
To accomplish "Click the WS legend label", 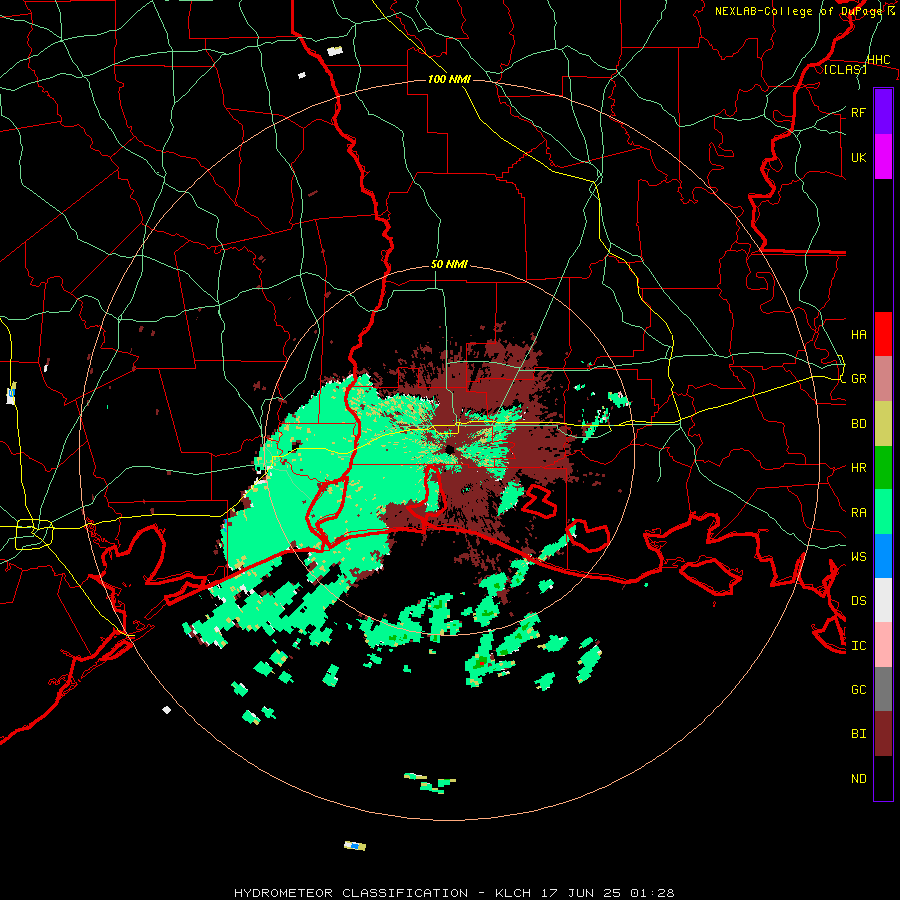I will click(x=858, y=556).
